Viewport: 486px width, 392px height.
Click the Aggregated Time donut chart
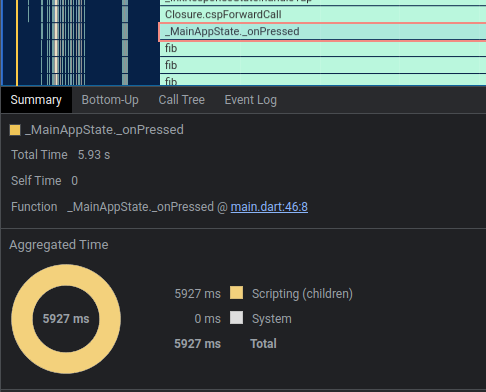click(66, 319)
